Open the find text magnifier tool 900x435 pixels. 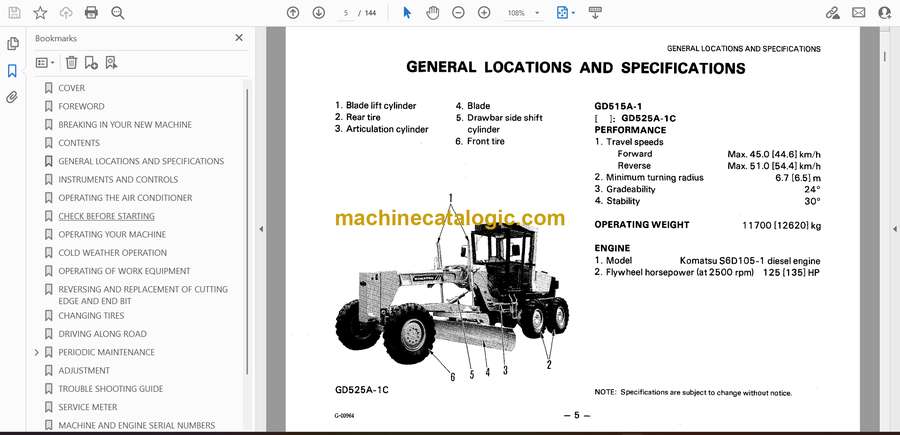click(x=118, y=13)
